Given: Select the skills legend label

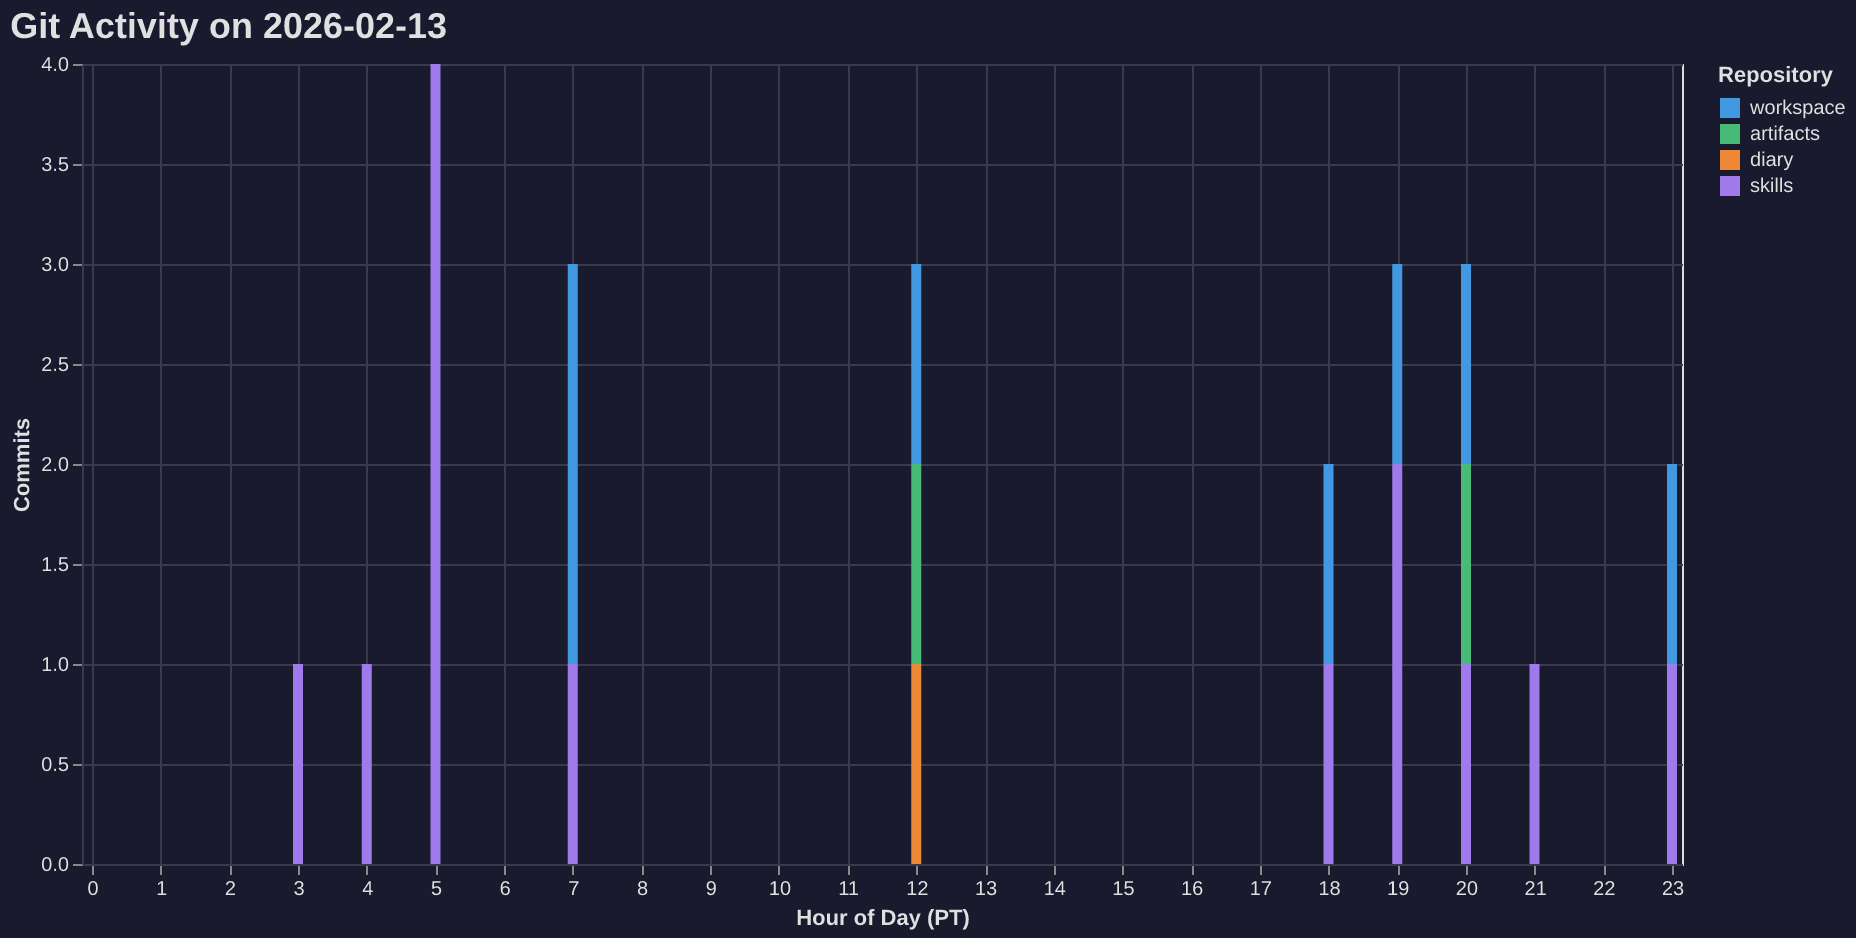Looking at the screenshot, I should tap(1771, 185).
